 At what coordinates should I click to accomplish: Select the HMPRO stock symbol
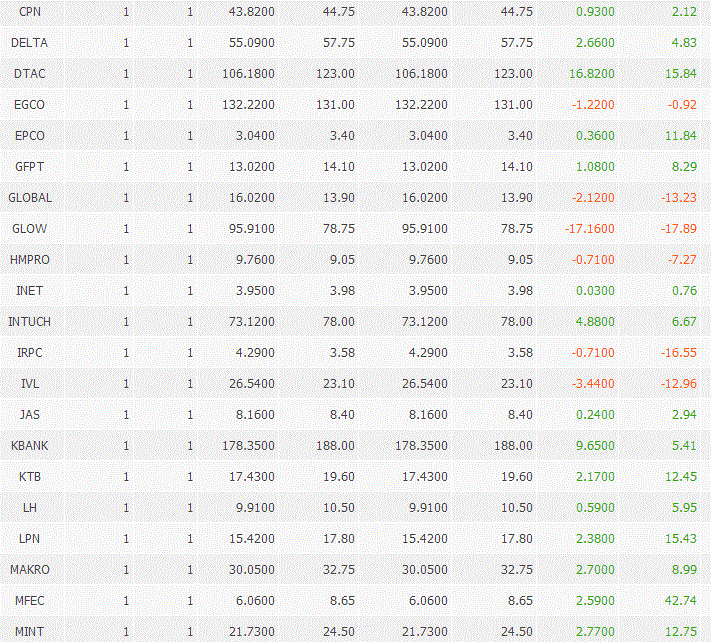click(30, 260)
